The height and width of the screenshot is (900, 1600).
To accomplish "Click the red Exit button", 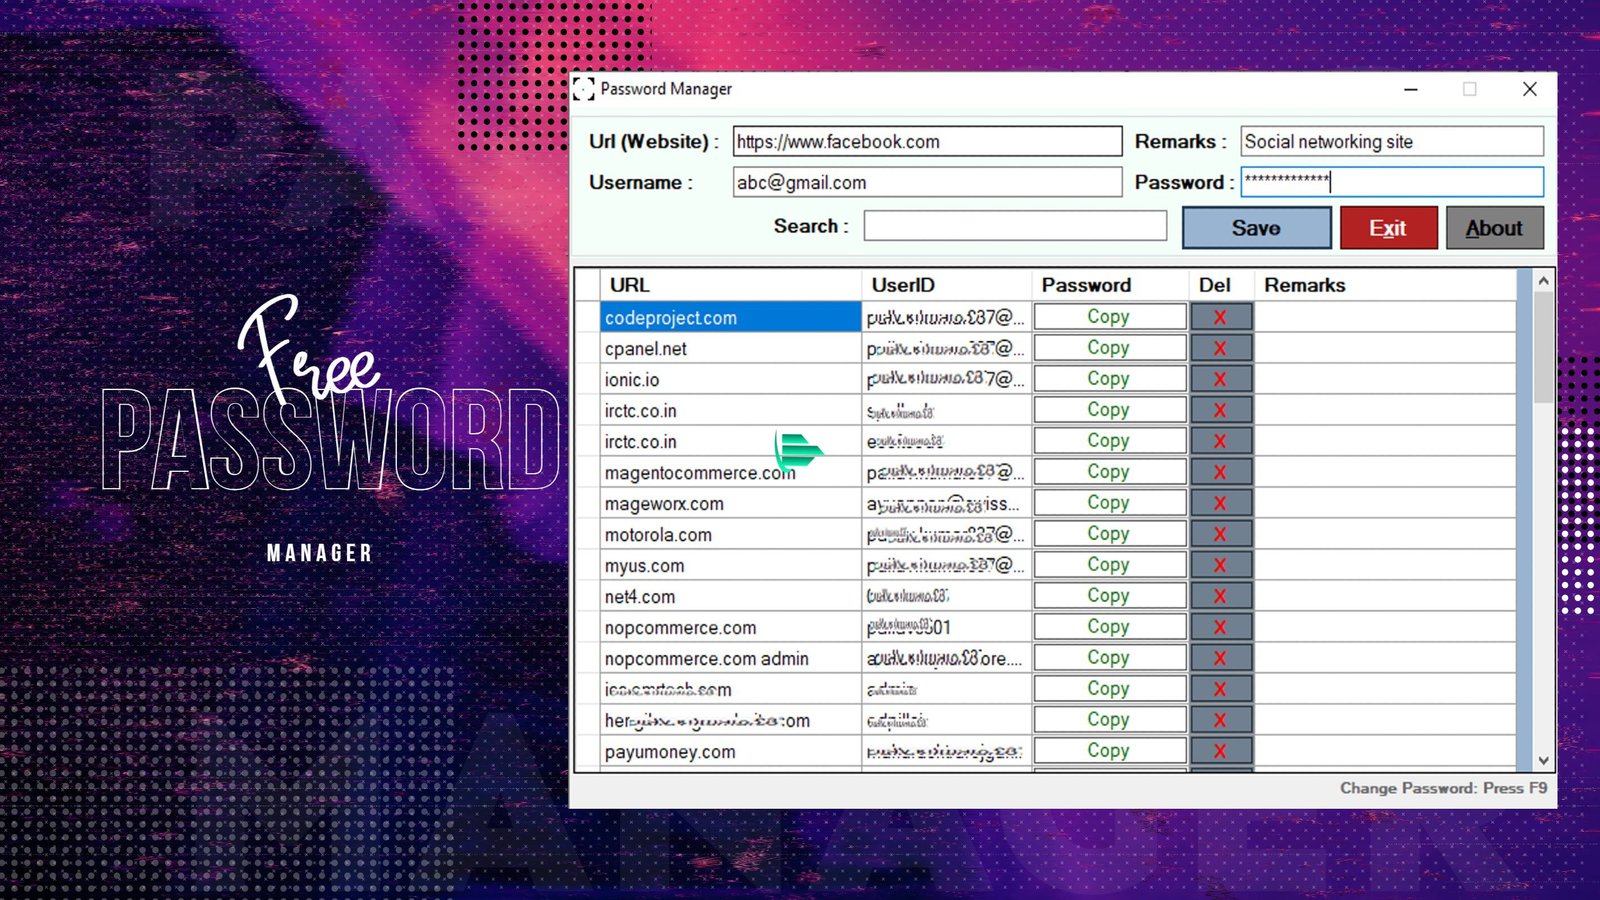I will point(1388,228).
